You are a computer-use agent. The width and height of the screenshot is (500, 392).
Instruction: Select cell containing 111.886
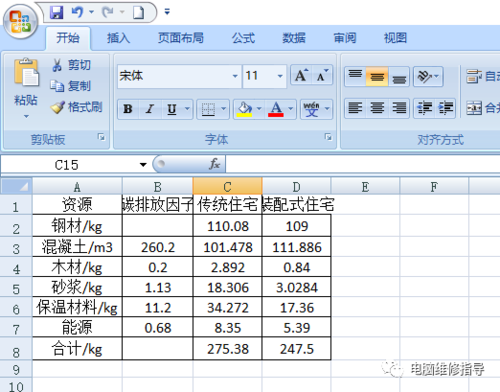(x=297, y=247)
